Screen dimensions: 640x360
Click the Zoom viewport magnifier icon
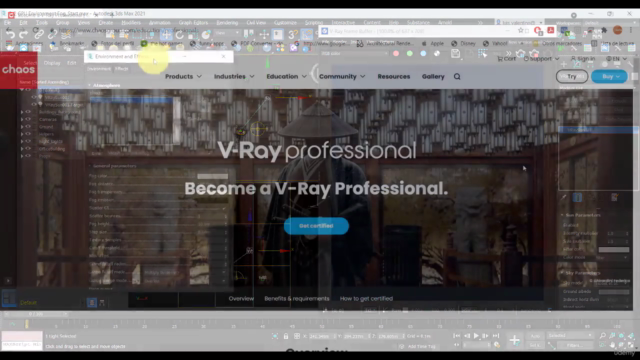[x=603, y=336]
